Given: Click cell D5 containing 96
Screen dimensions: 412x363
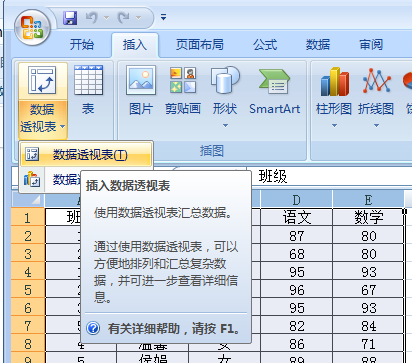Looking at the screenshot, I should click(296, 290).
